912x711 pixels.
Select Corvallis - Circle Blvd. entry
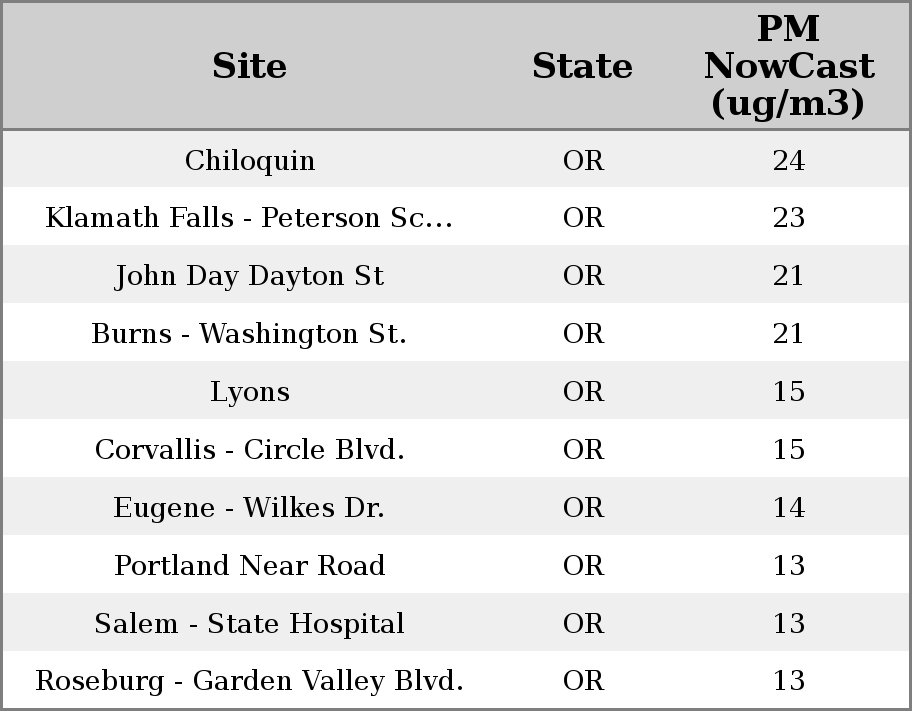pos(249,450)
